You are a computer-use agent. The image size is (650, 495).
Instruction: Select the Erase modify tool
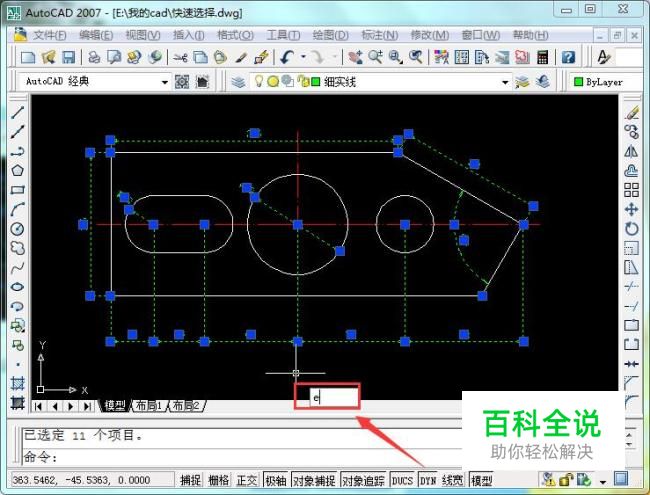632,112
